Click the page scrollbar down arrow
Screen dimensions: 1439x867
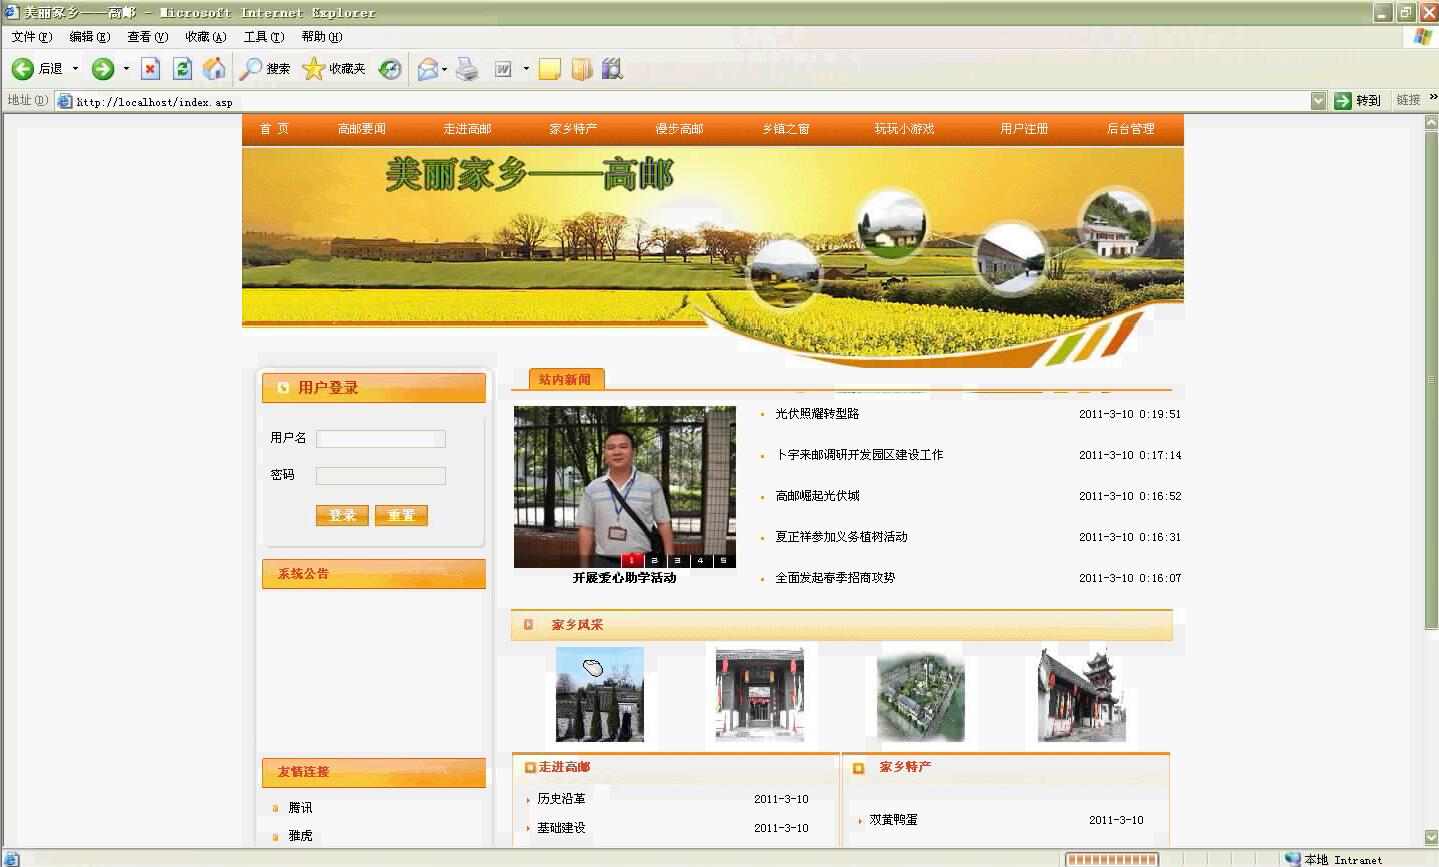(1431, 837)
